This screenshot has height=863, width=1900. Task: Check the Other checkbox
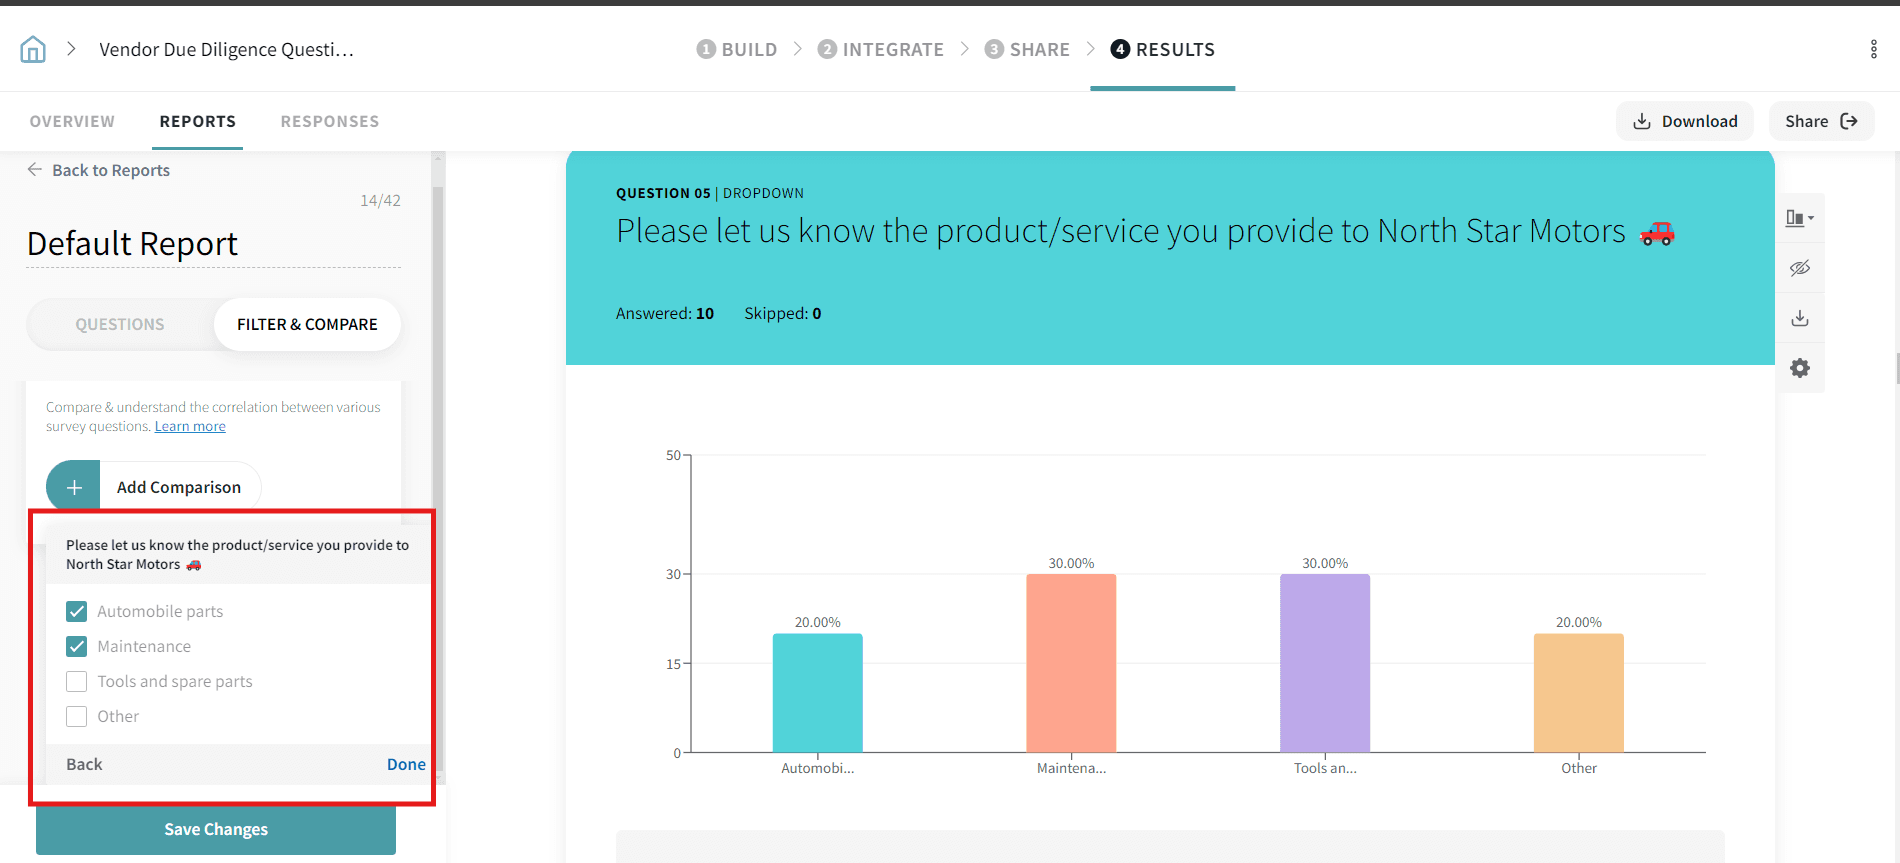tap(77, 716)
